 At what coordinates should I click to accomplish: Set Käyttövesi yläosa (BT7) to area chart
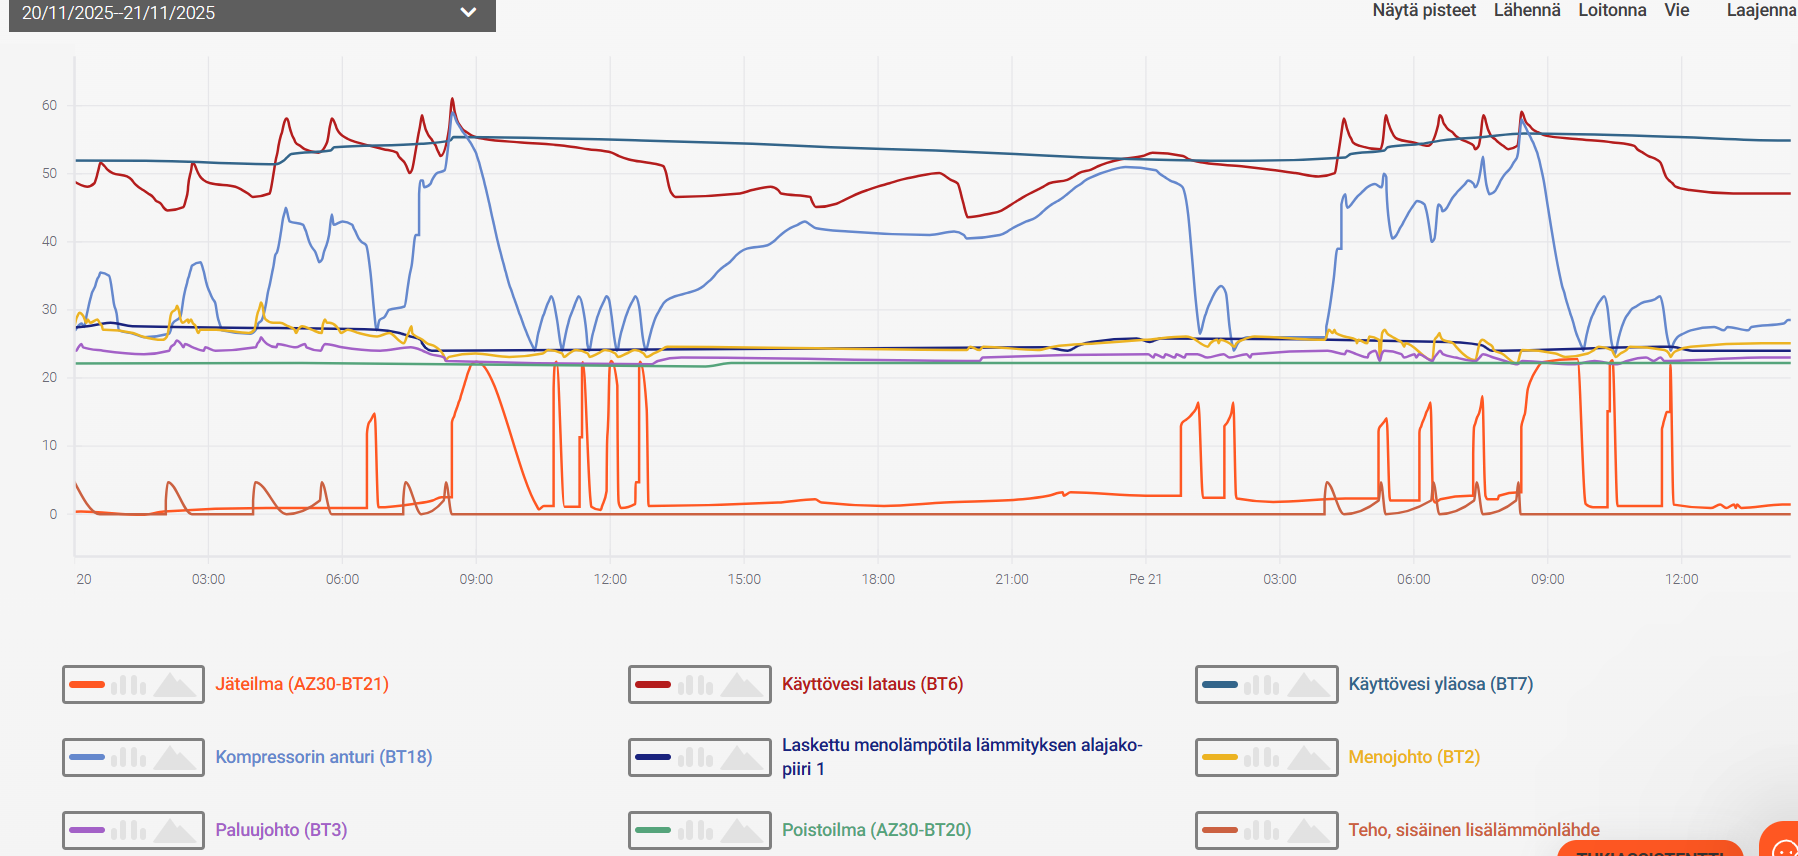point(1307,685)
